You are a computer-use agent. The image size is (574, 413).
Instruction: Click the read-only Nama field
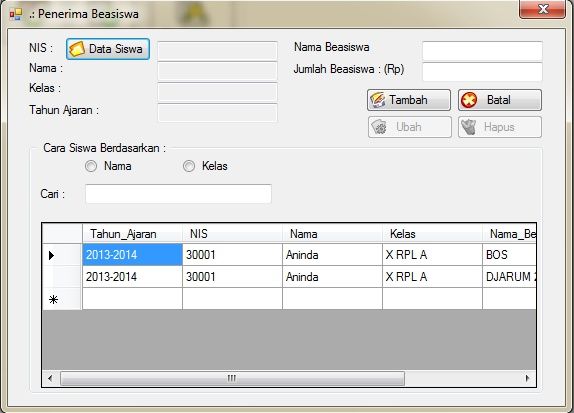[x=217, y=71]
